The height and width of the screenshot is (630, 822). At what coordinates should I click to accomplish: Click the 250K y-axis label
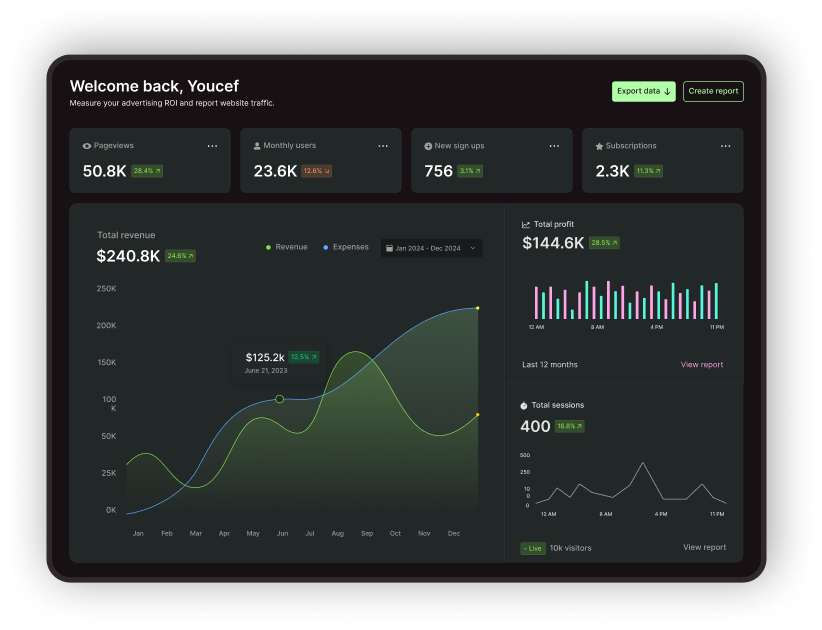[x=106, y=289]
